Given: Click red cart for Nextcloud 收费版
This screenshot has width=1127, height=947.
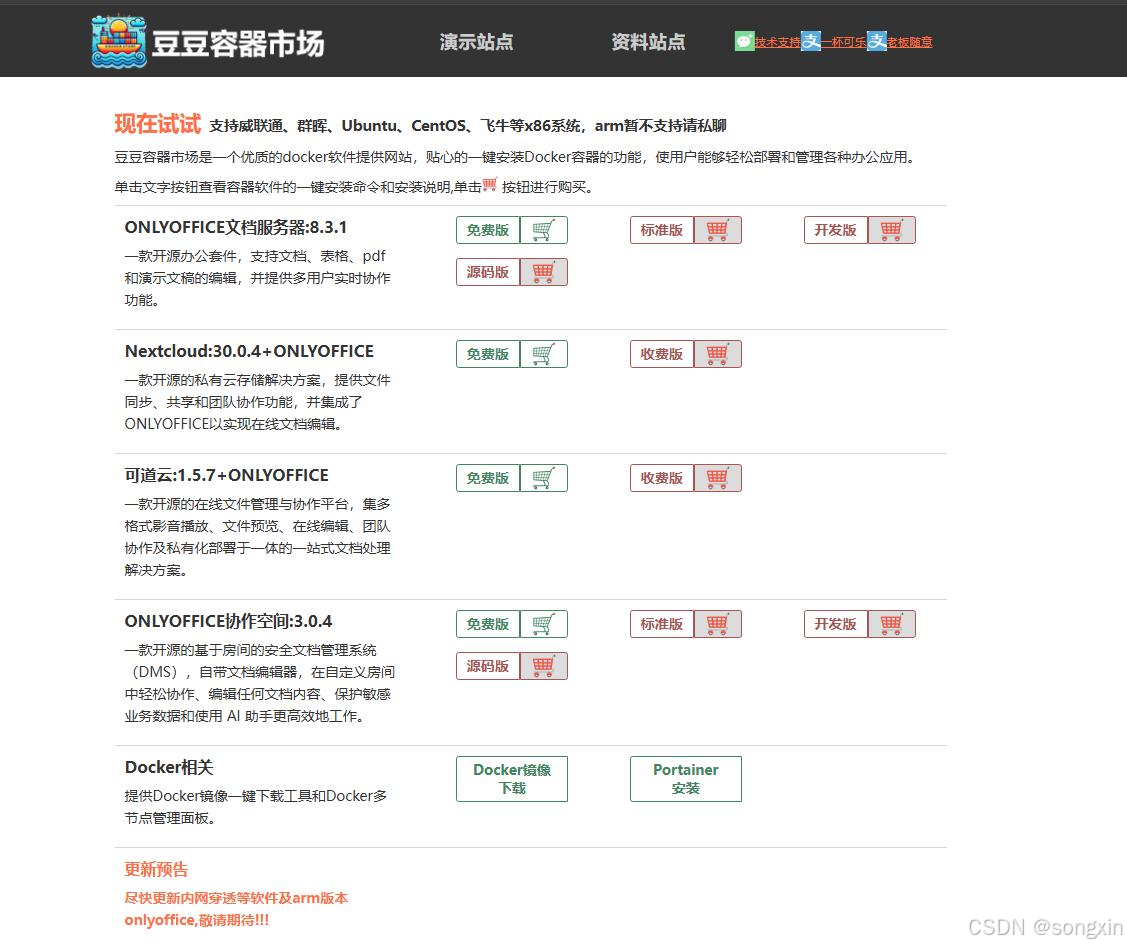Looking at the screenshot, I should click(x=717, y=354).
